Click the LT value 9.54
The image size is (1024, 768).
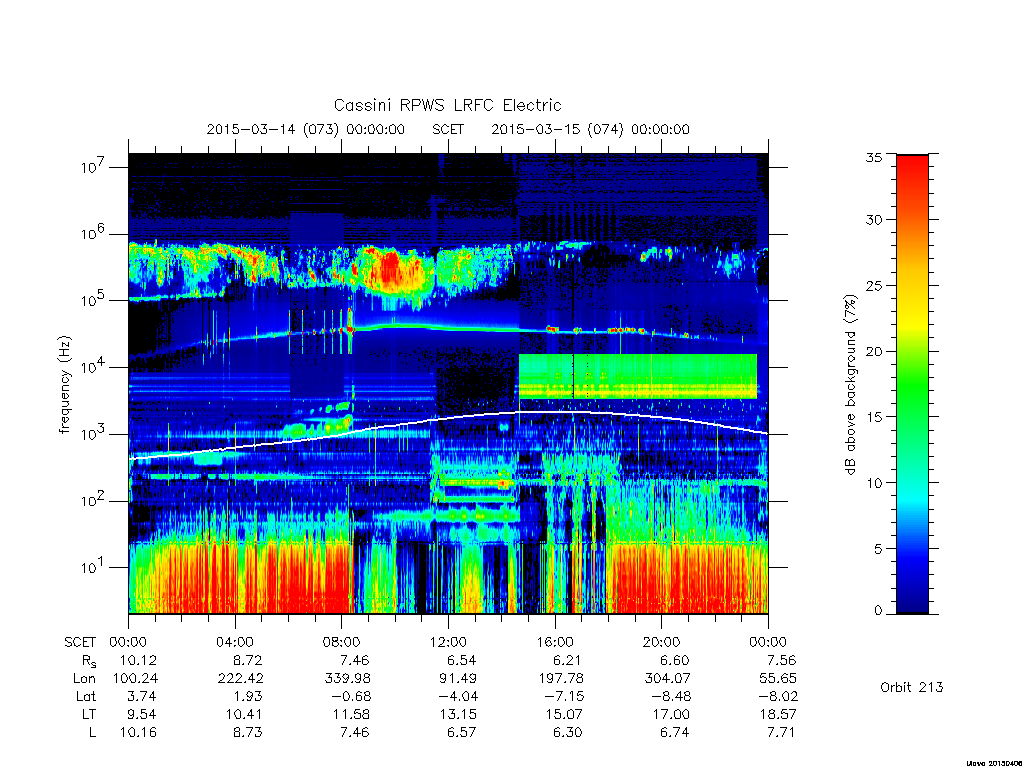point(142,714)
